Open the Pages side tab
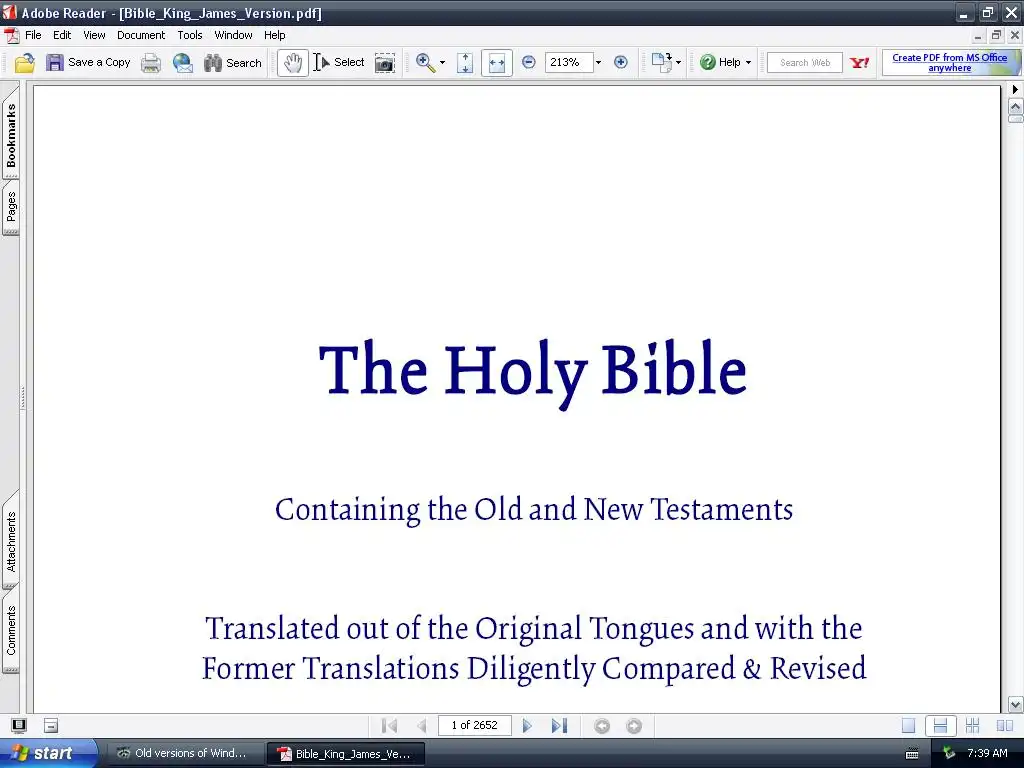The image size is (1024, 768). tap(11, 206)
